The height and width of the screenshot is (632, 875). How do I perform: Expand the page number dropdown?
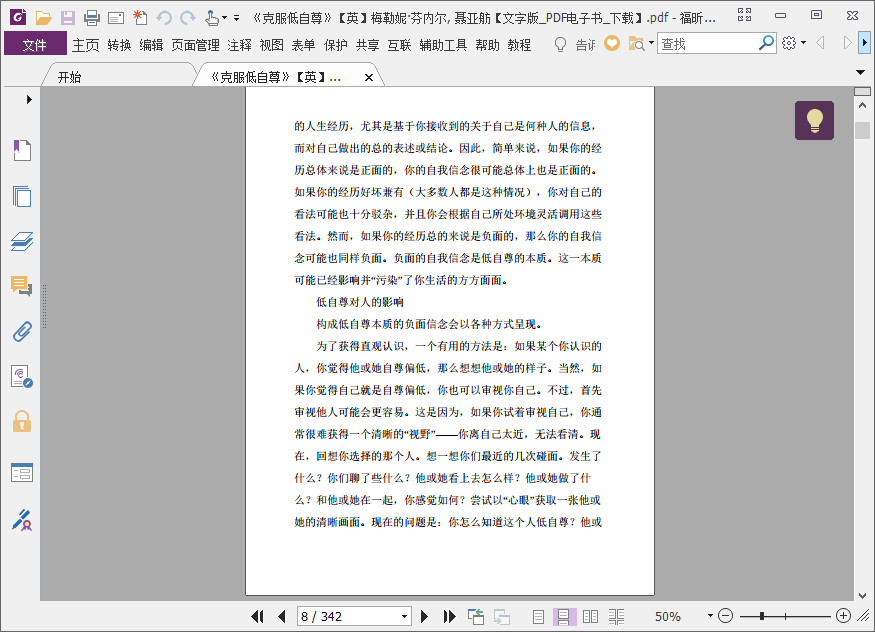[x=405, y=617]
